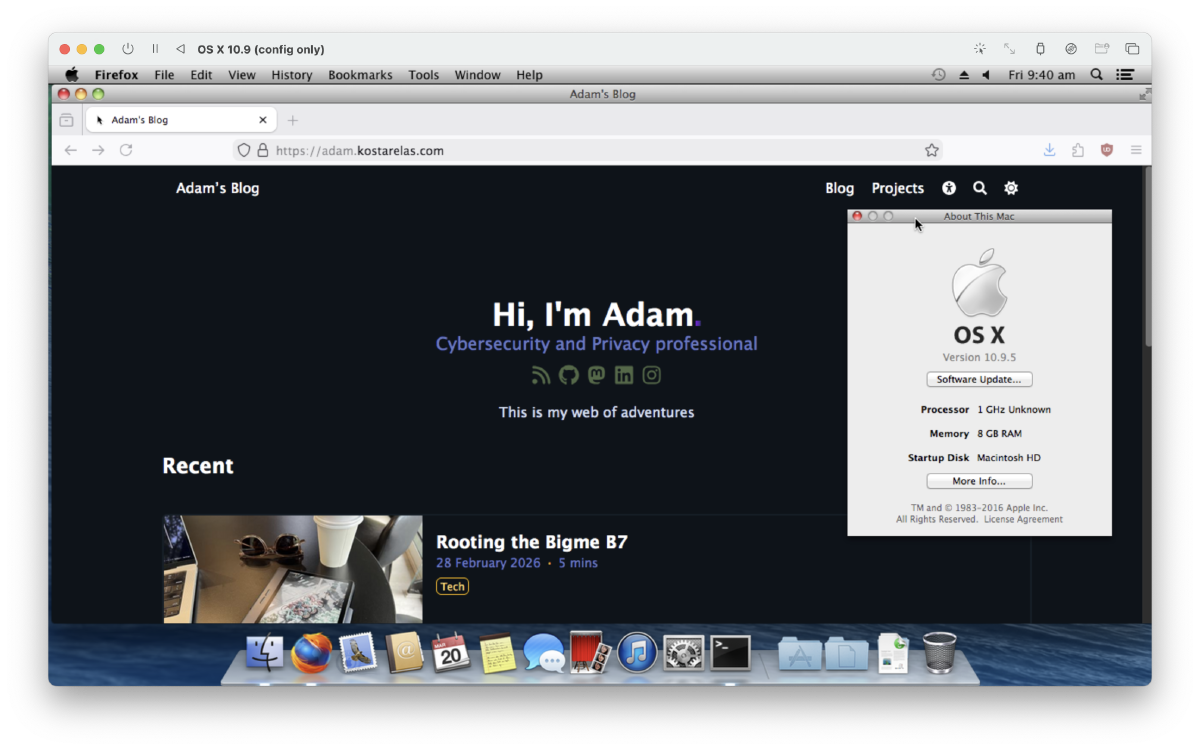Open the LinkedIn profile icon

tap(624, 375)
